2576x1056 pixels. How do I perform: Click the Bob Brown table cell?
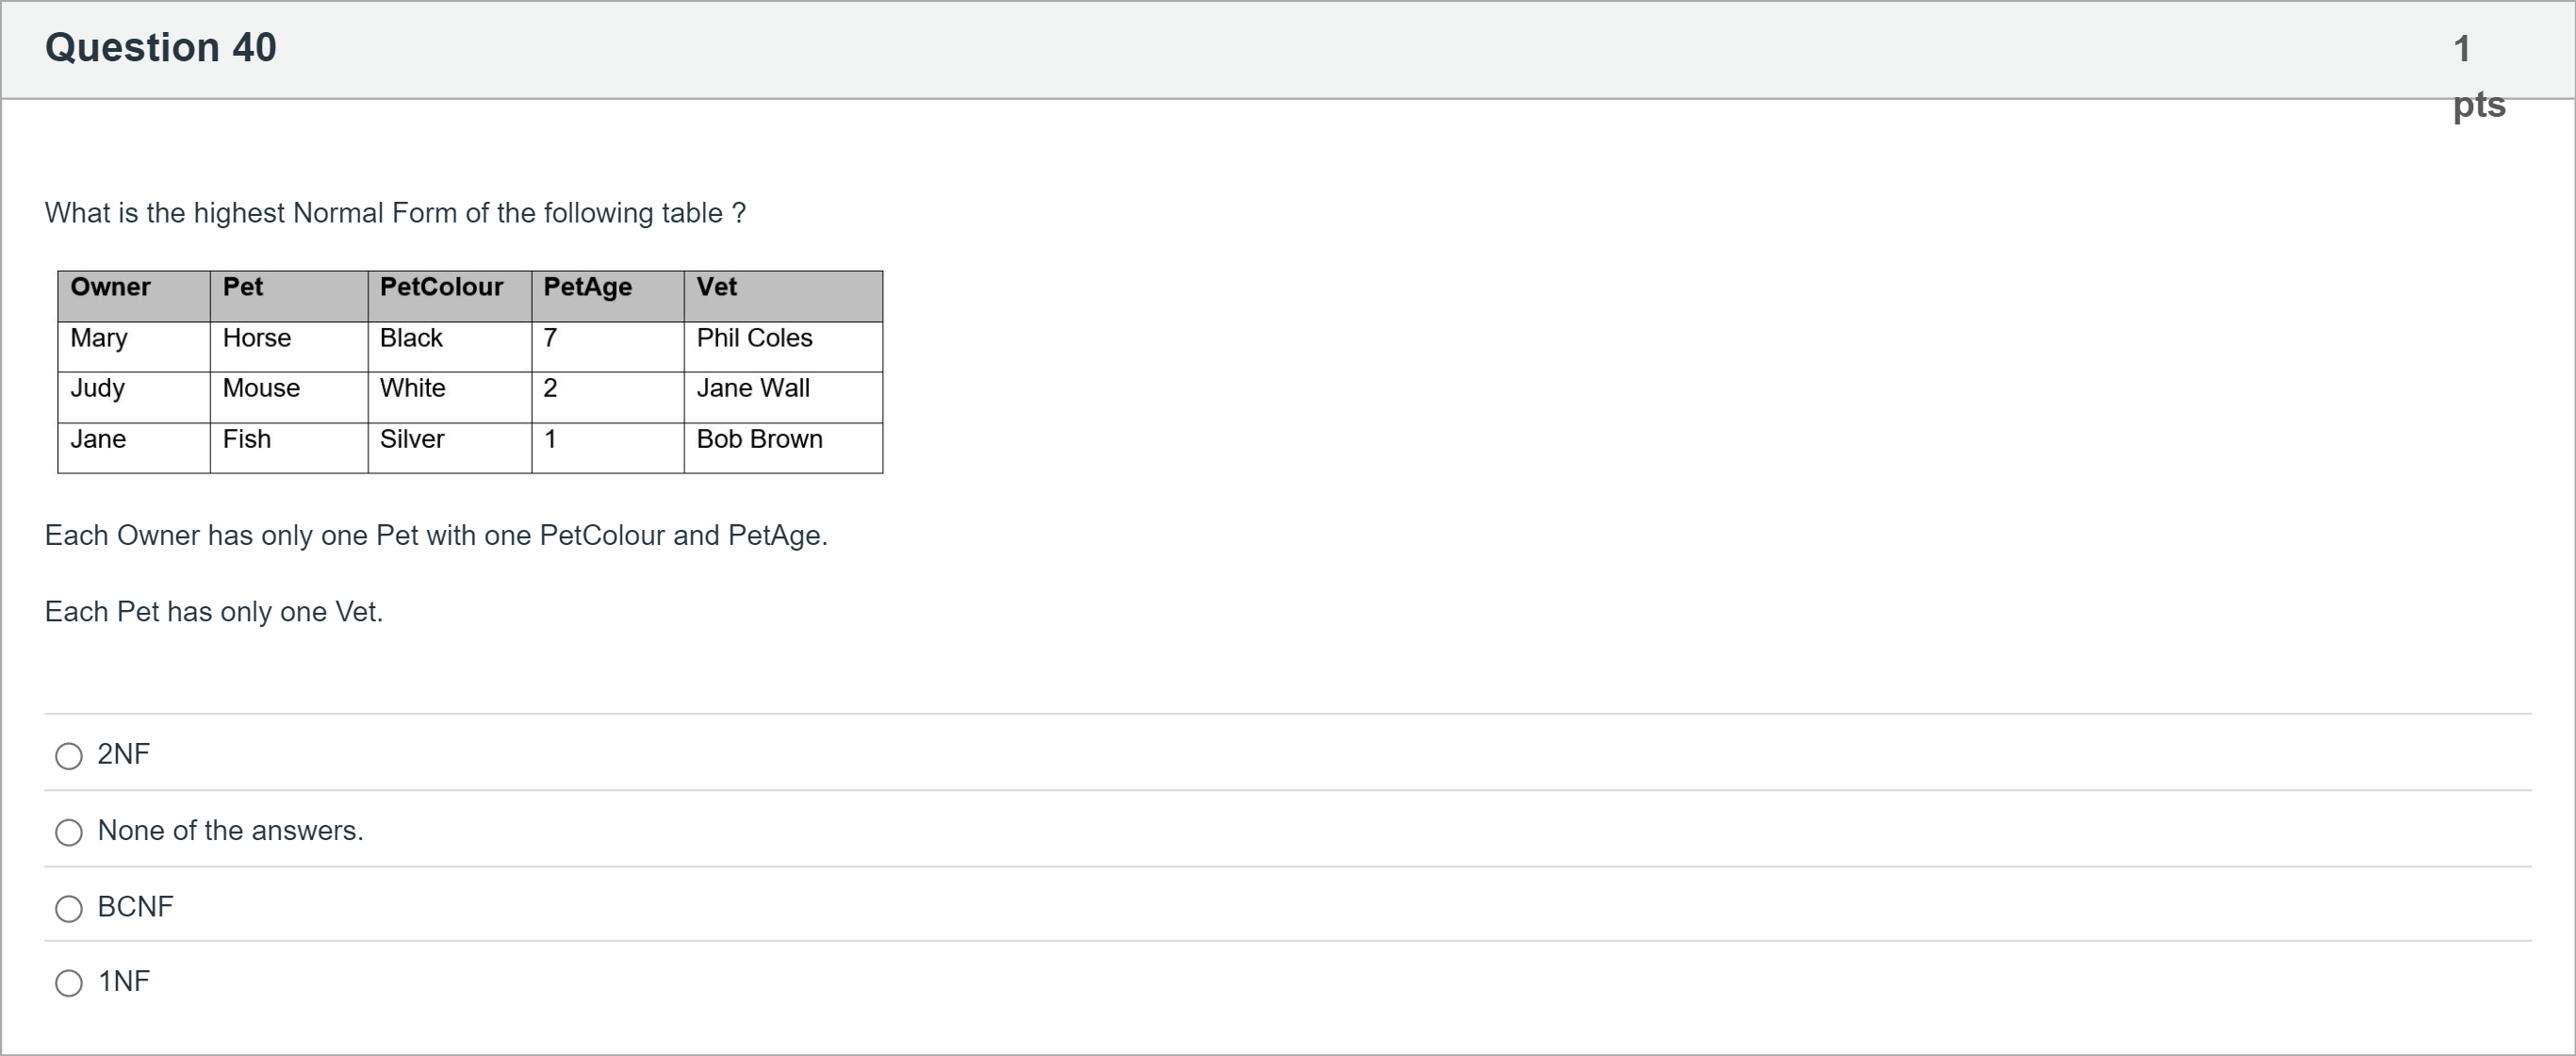(x=759, y=439)
